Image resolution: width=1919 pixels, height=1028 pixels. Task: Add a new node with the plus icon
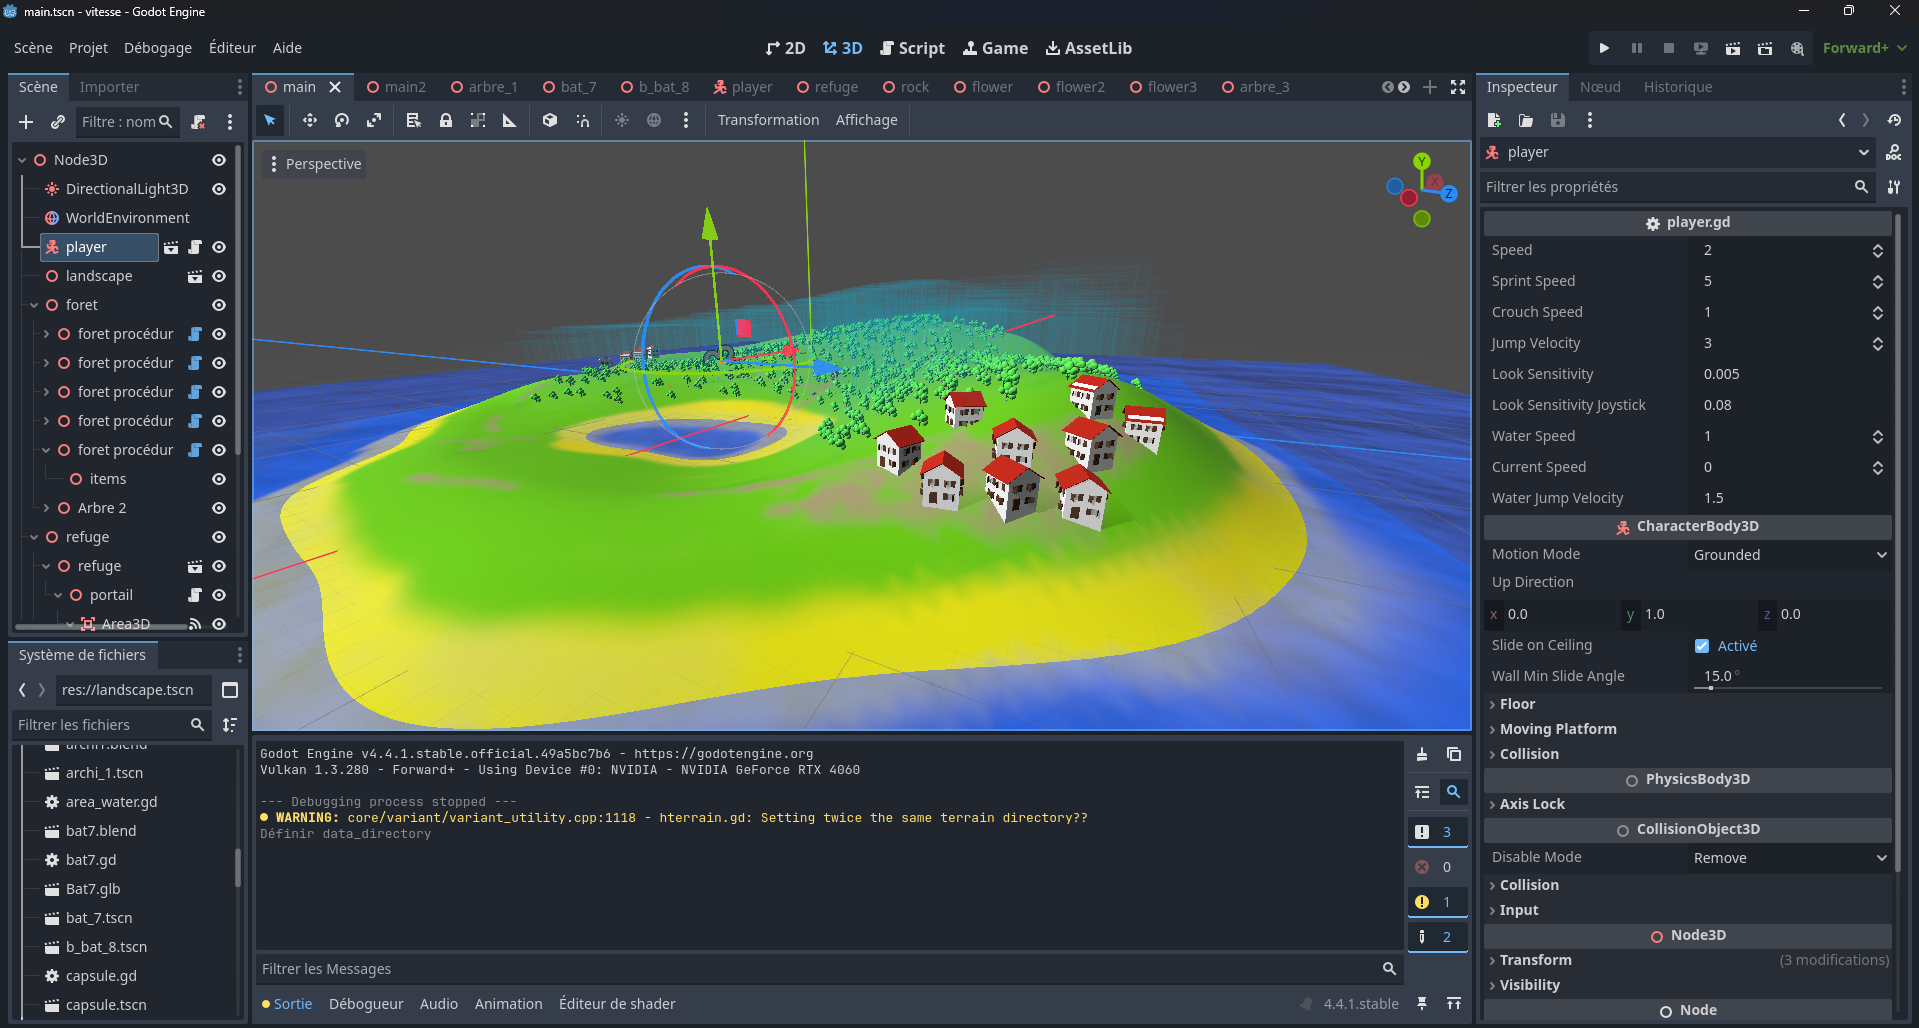click(x=26, y=122)
